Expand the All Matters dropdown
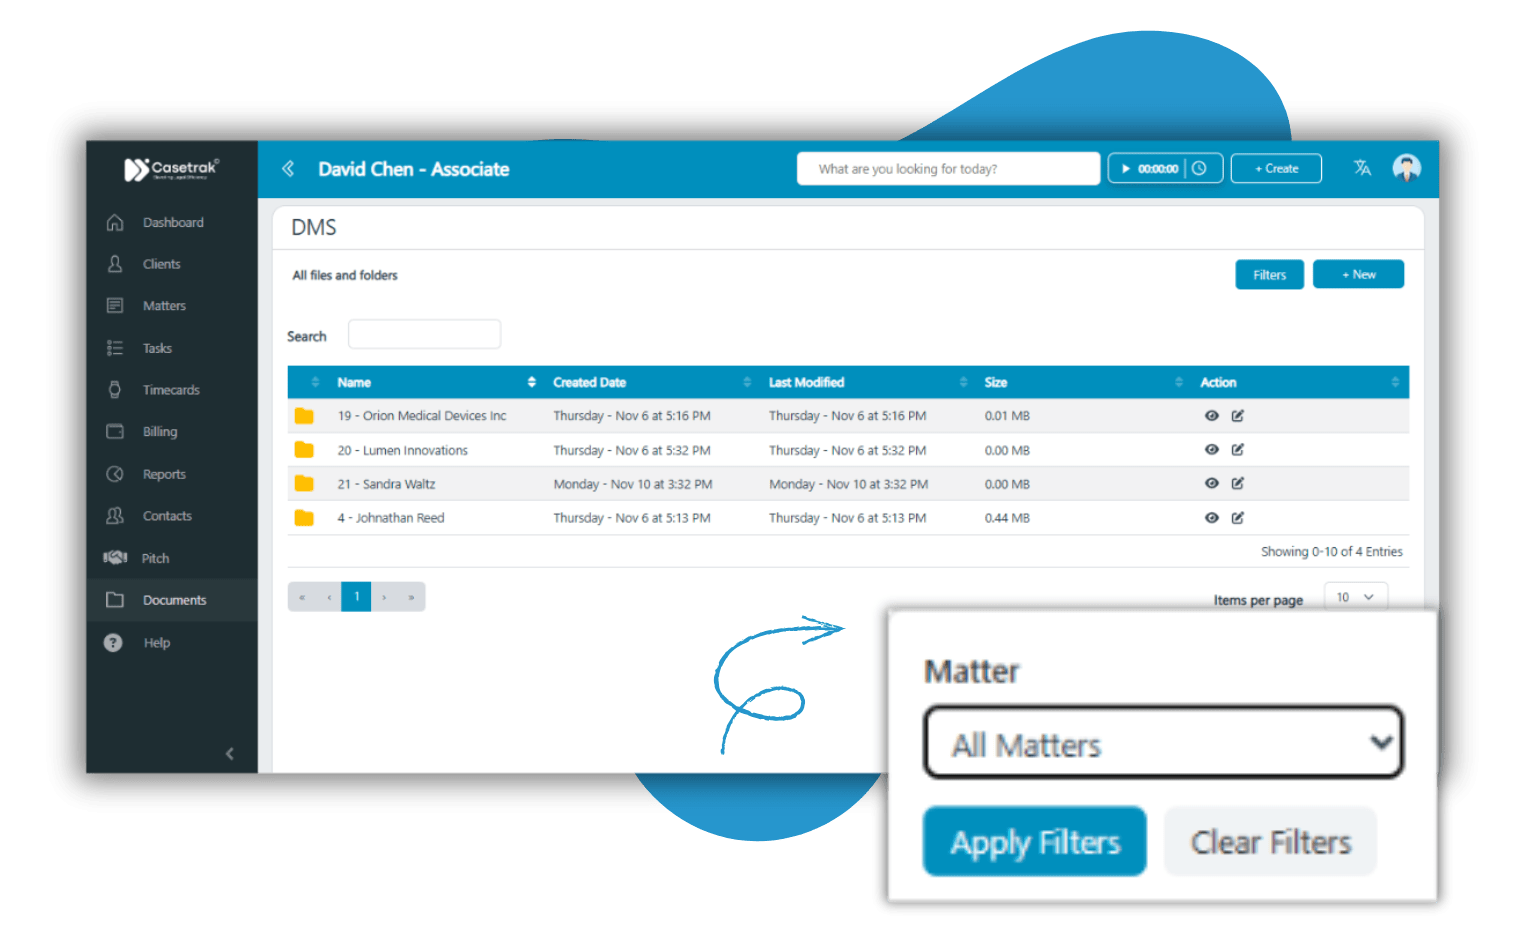Screen dimensions: 1536x950 click(1163, 743)
